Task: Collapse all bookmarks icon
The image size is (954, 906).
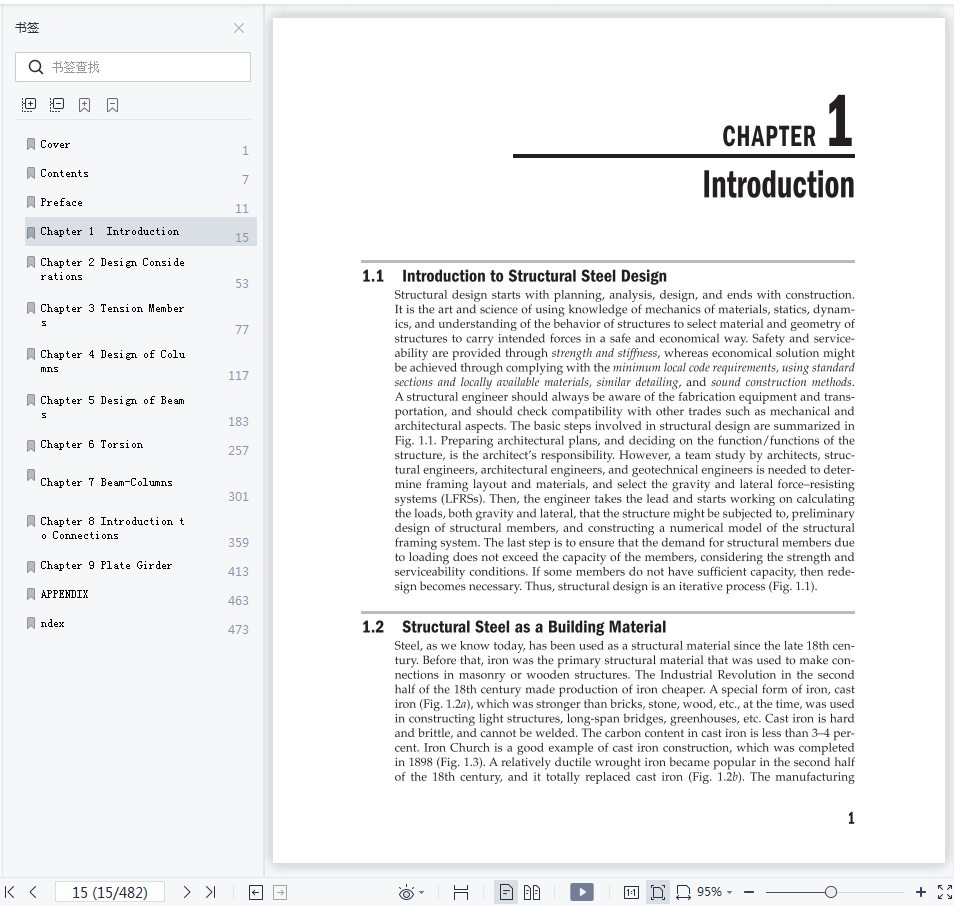Action: (x=57, y=105)
